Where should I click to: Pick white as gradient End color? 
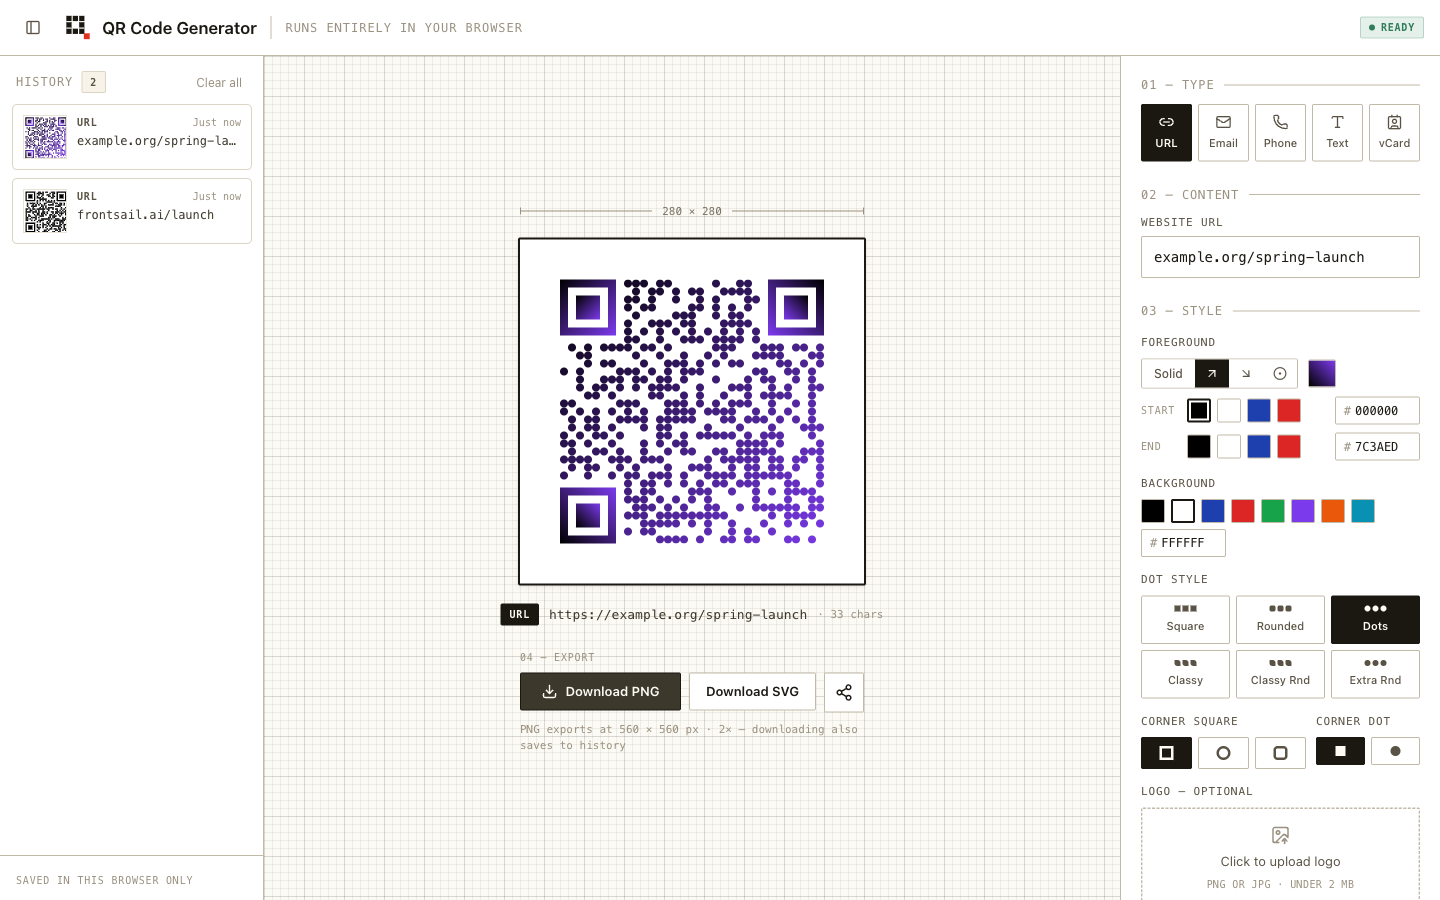[x=1229, y=447]
